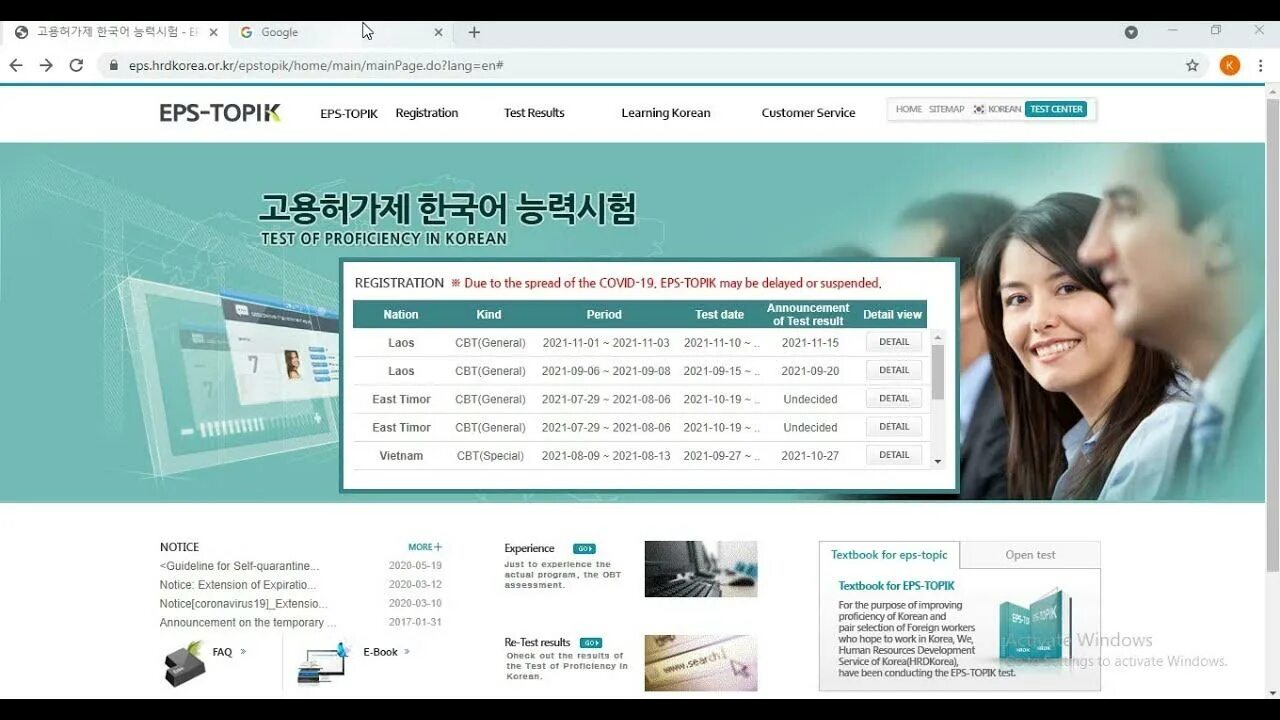Click GO button next to Re-Test results
1280x720 pixels.
[591, 642]
